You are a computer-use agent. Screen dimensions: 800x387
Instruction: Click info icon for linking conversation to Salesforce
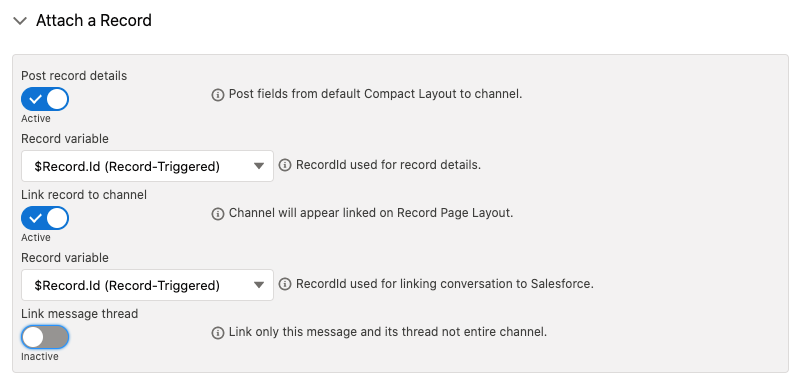pyautogui.click(x=285, y=284)
